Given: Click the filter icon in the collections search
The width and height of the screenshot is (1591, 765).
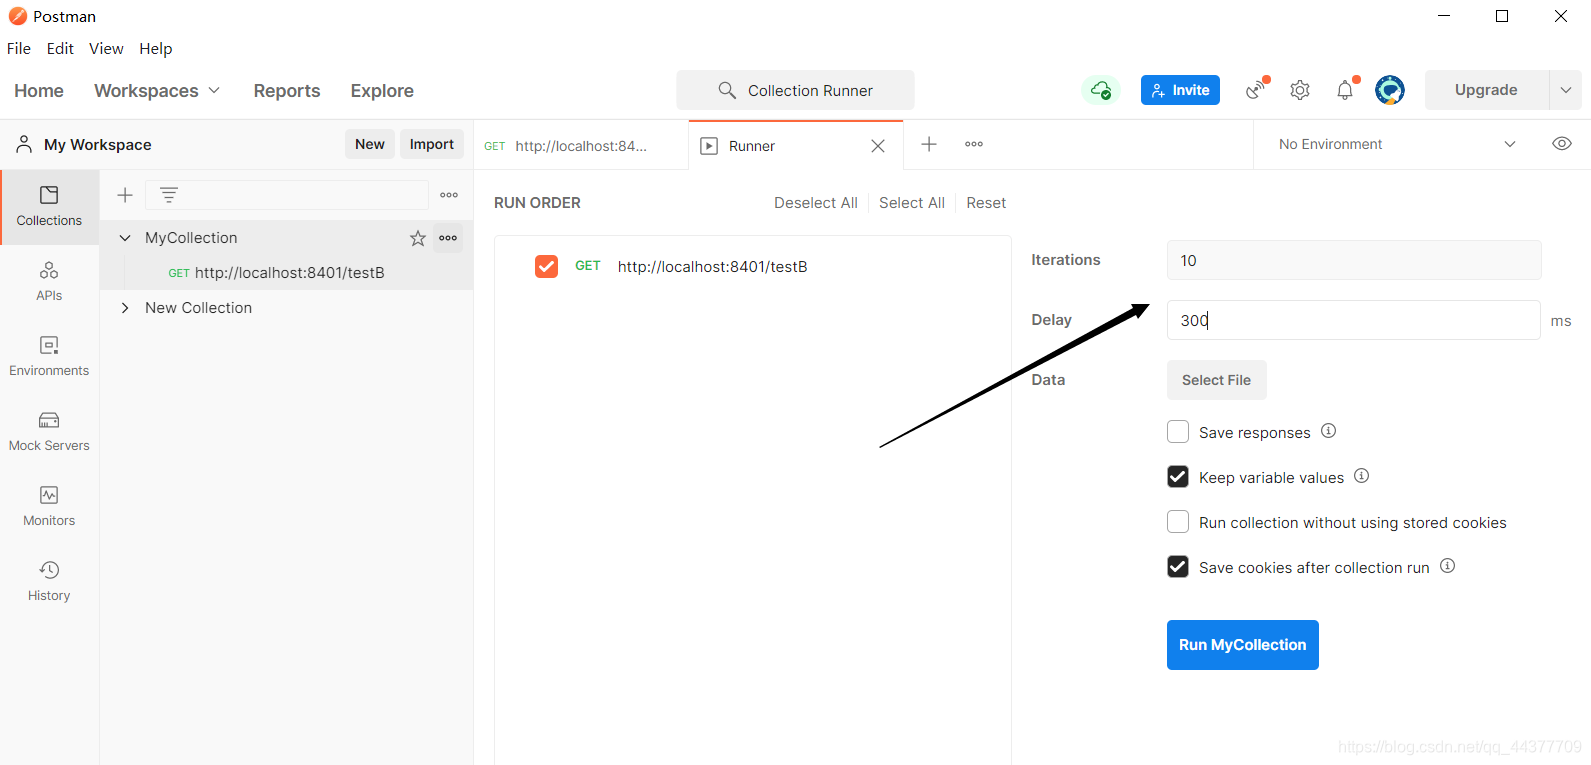Looking at the screenshot, I should coord(169,195).
